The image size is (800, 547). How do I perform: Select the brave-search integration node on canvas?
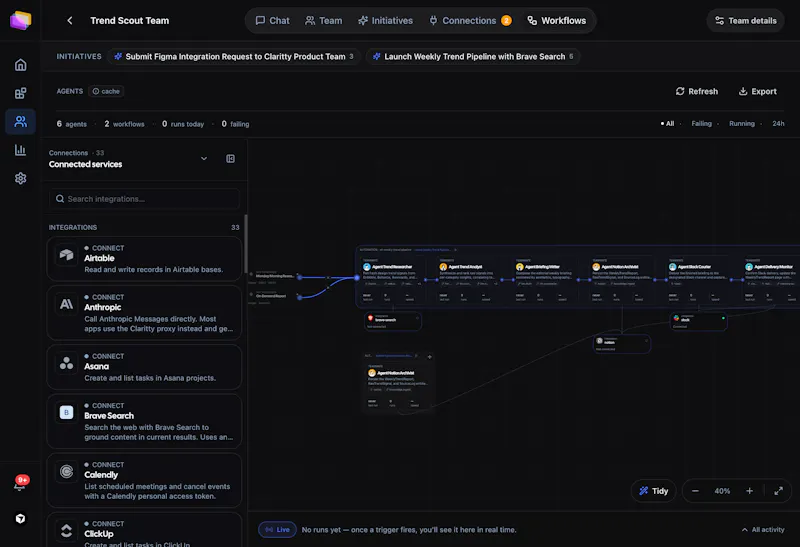[x=393, y=321]
